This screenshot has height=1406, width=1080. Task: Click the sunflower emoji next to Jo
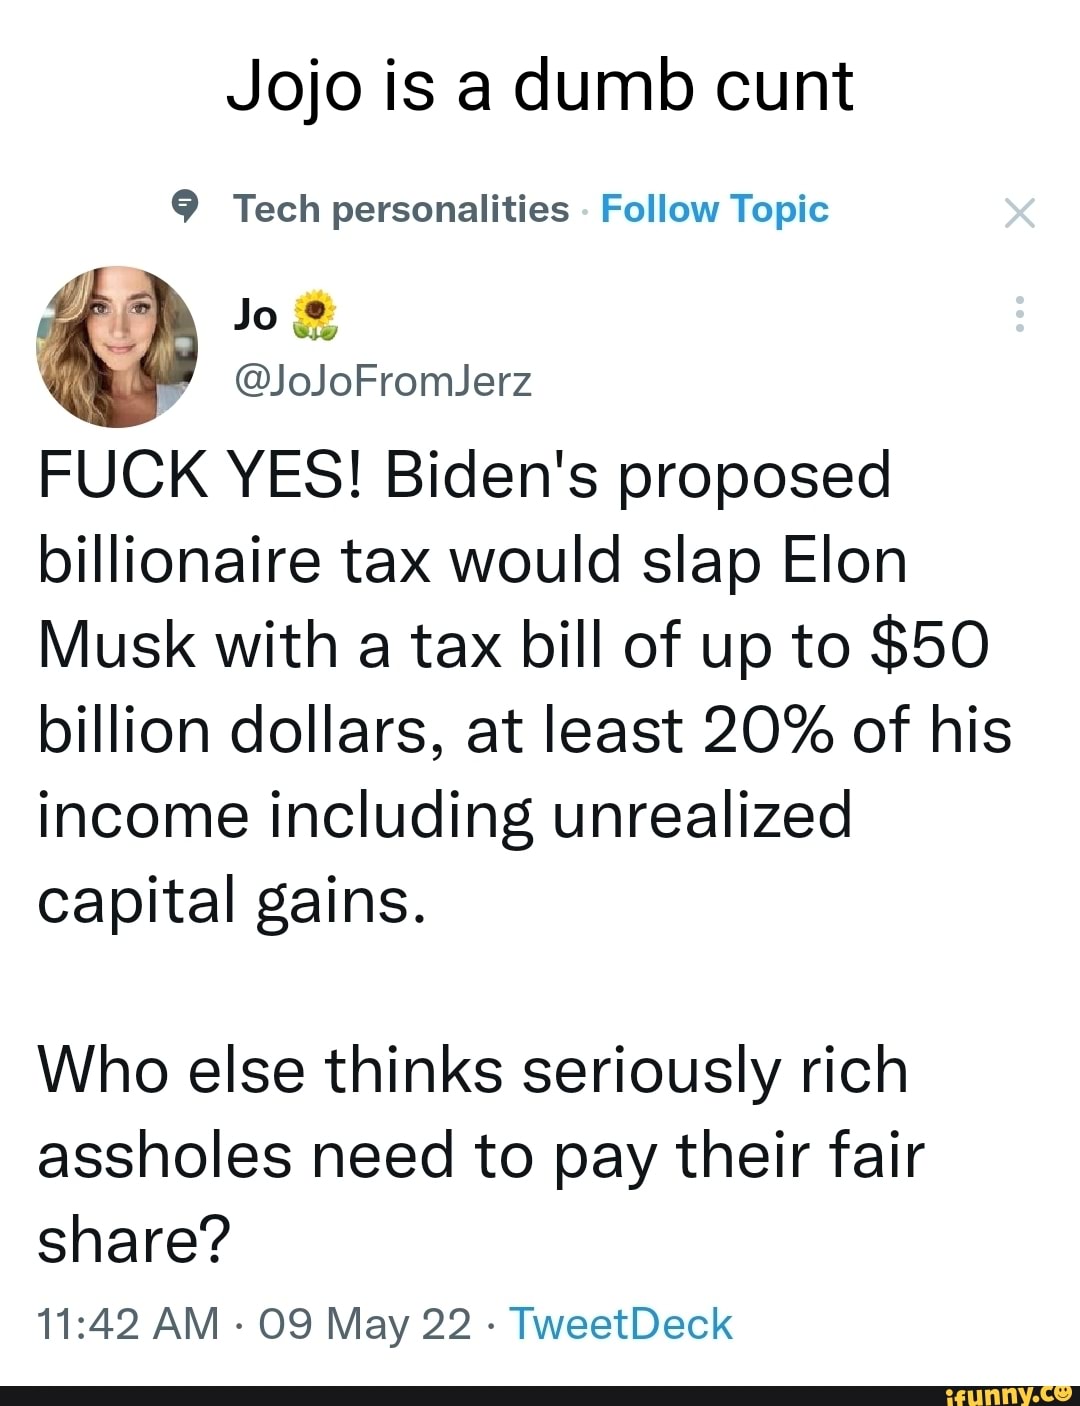(x=314, y=315)
